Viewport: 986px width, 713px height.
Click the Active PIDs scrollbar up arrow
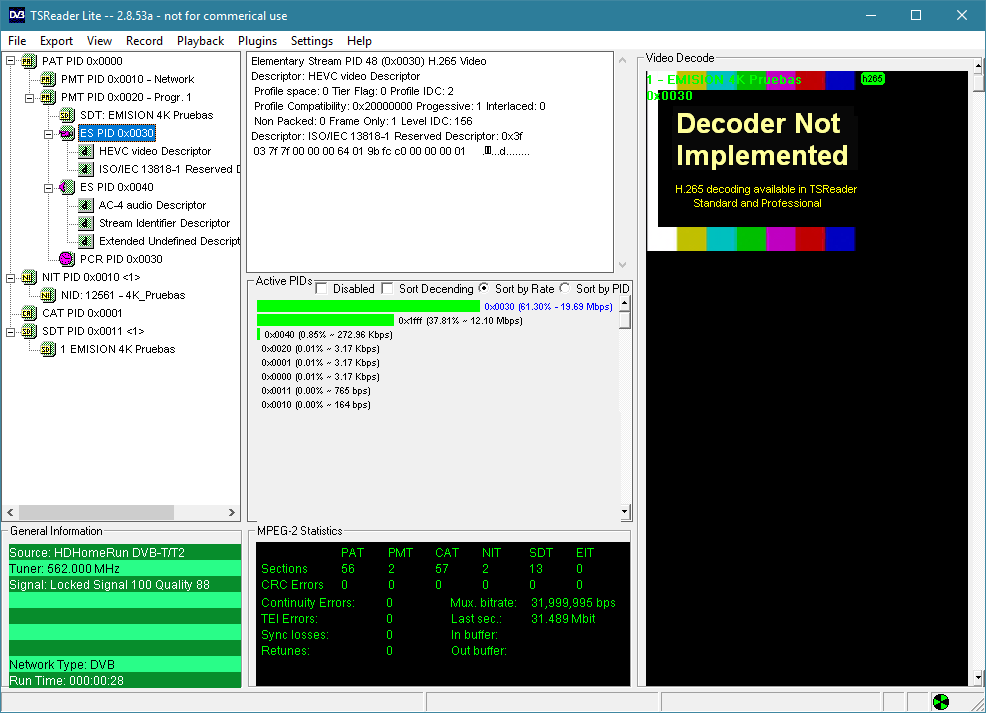coord(624,303)
